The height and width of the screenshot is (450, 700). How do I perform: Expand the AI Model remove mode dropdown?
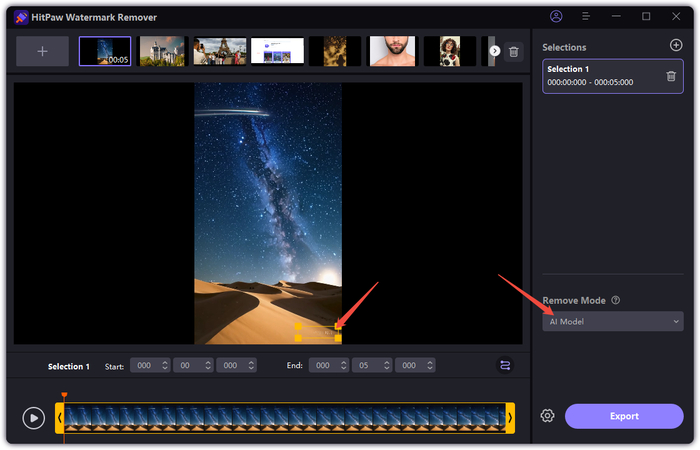click(612, 321)
